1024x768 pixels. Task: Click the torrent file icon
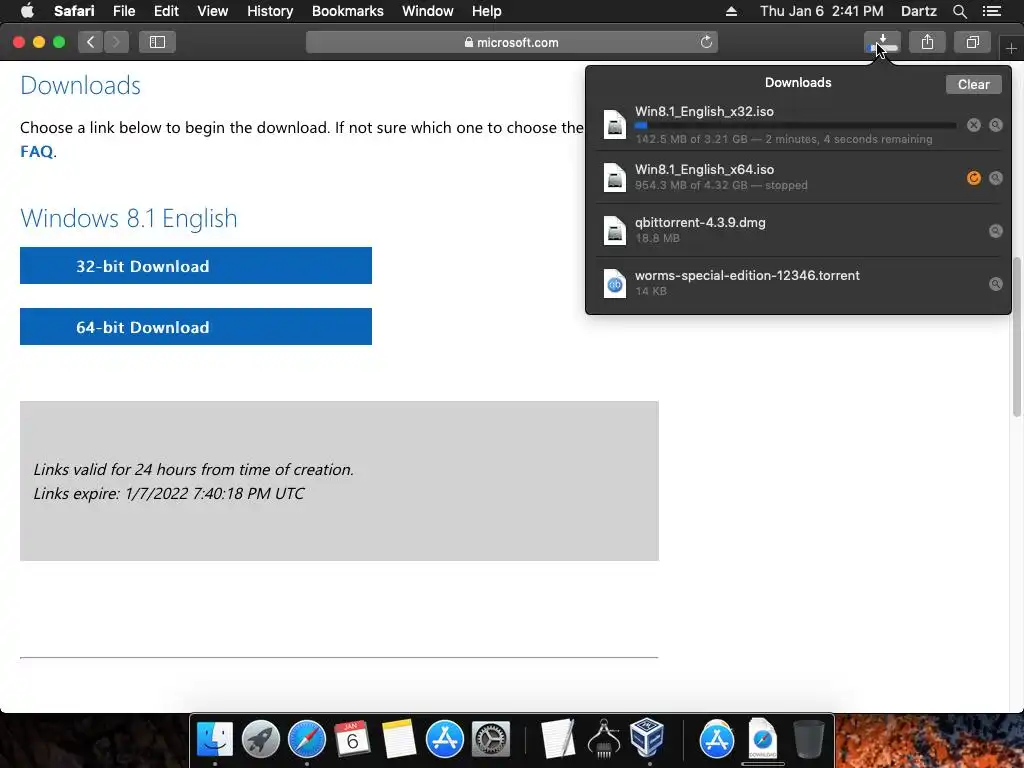[x=615, y=283]
